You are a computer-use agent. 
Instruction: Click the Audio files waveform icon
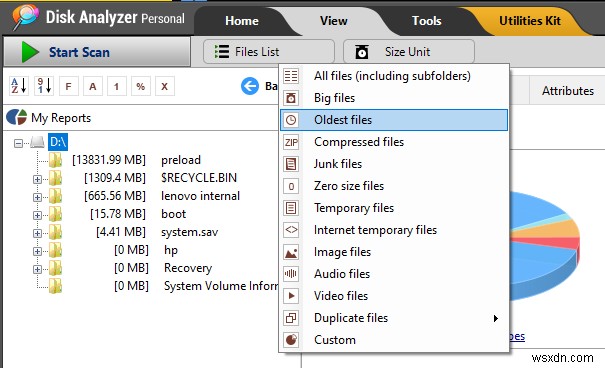click(x=291, y=274)
